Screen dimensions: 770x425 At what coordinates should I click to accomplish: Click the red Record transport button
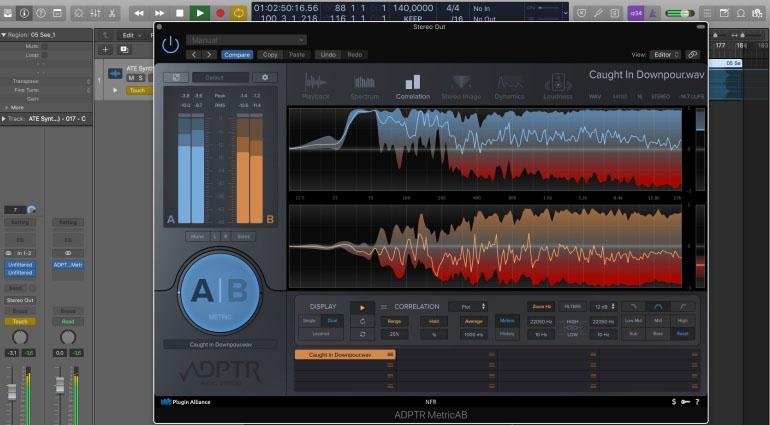[220, 13]
